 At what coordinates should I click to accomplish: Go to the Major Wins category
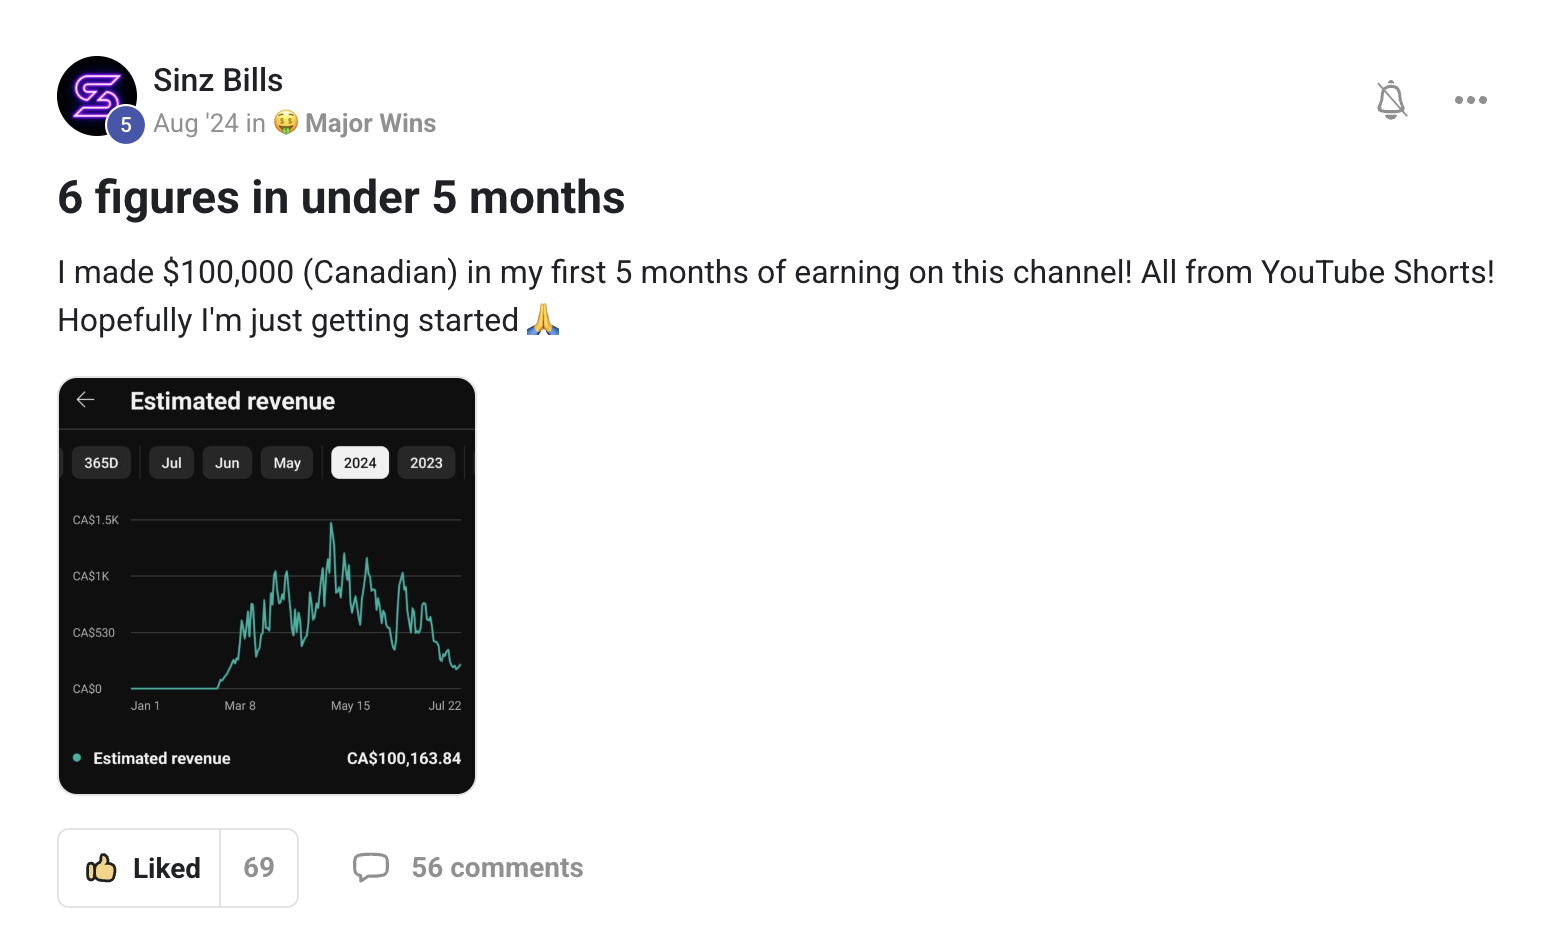(x=370, y=123)
